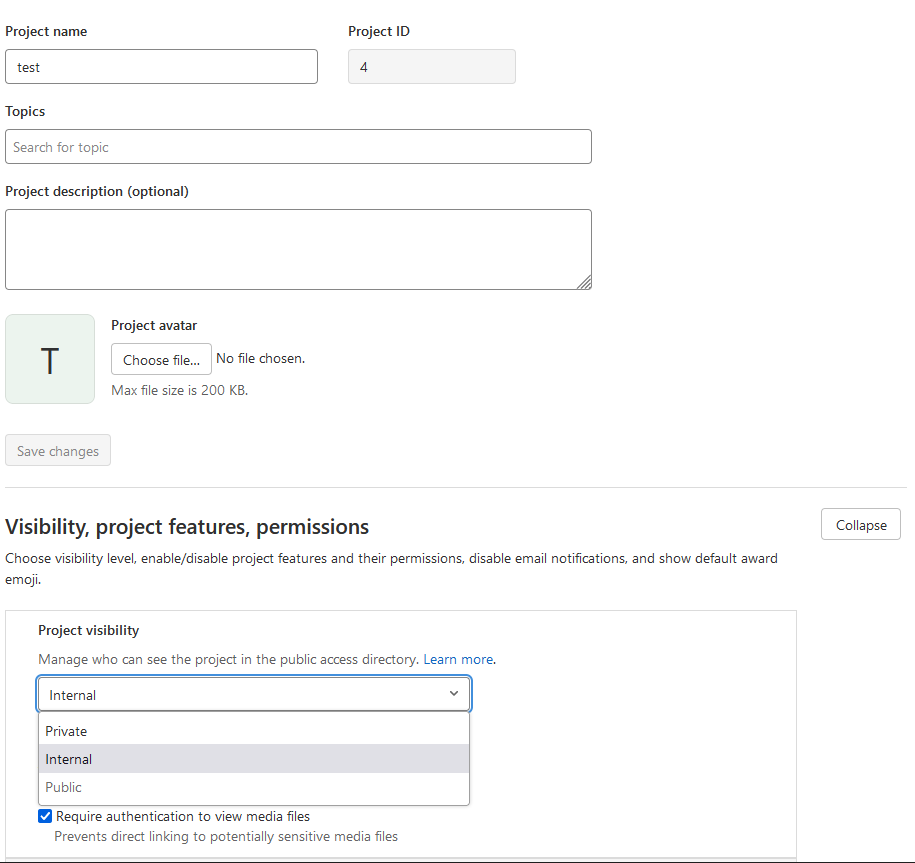Image resolution: width=915 pixels, height=863 pixels.
Task: Open the Choose file... avatar button
Action: click(x=161, y=359)
